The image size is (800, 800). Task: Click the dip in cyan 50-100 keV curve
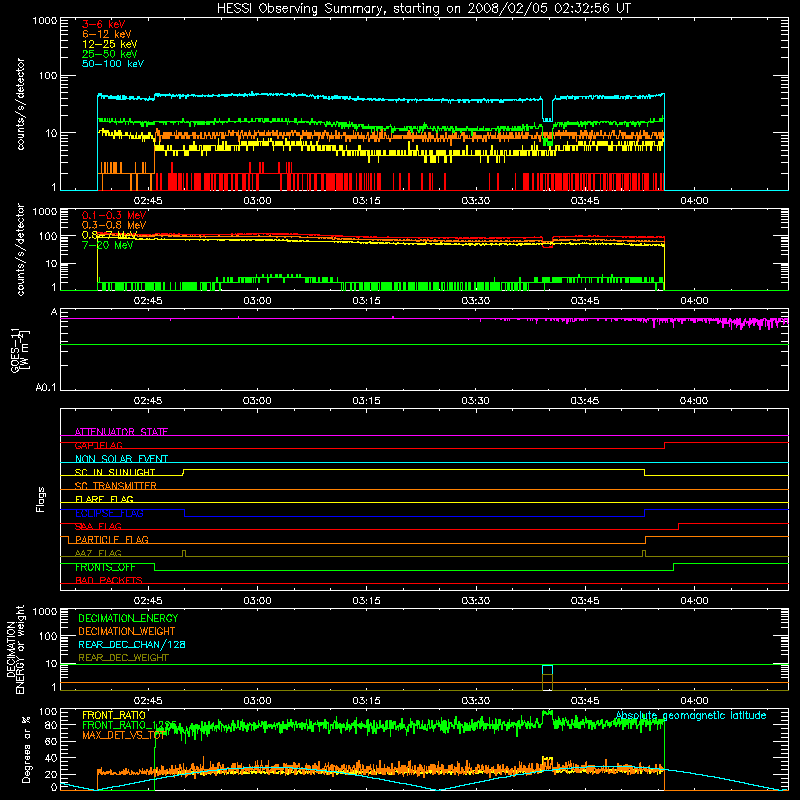(x=547, y=110)
